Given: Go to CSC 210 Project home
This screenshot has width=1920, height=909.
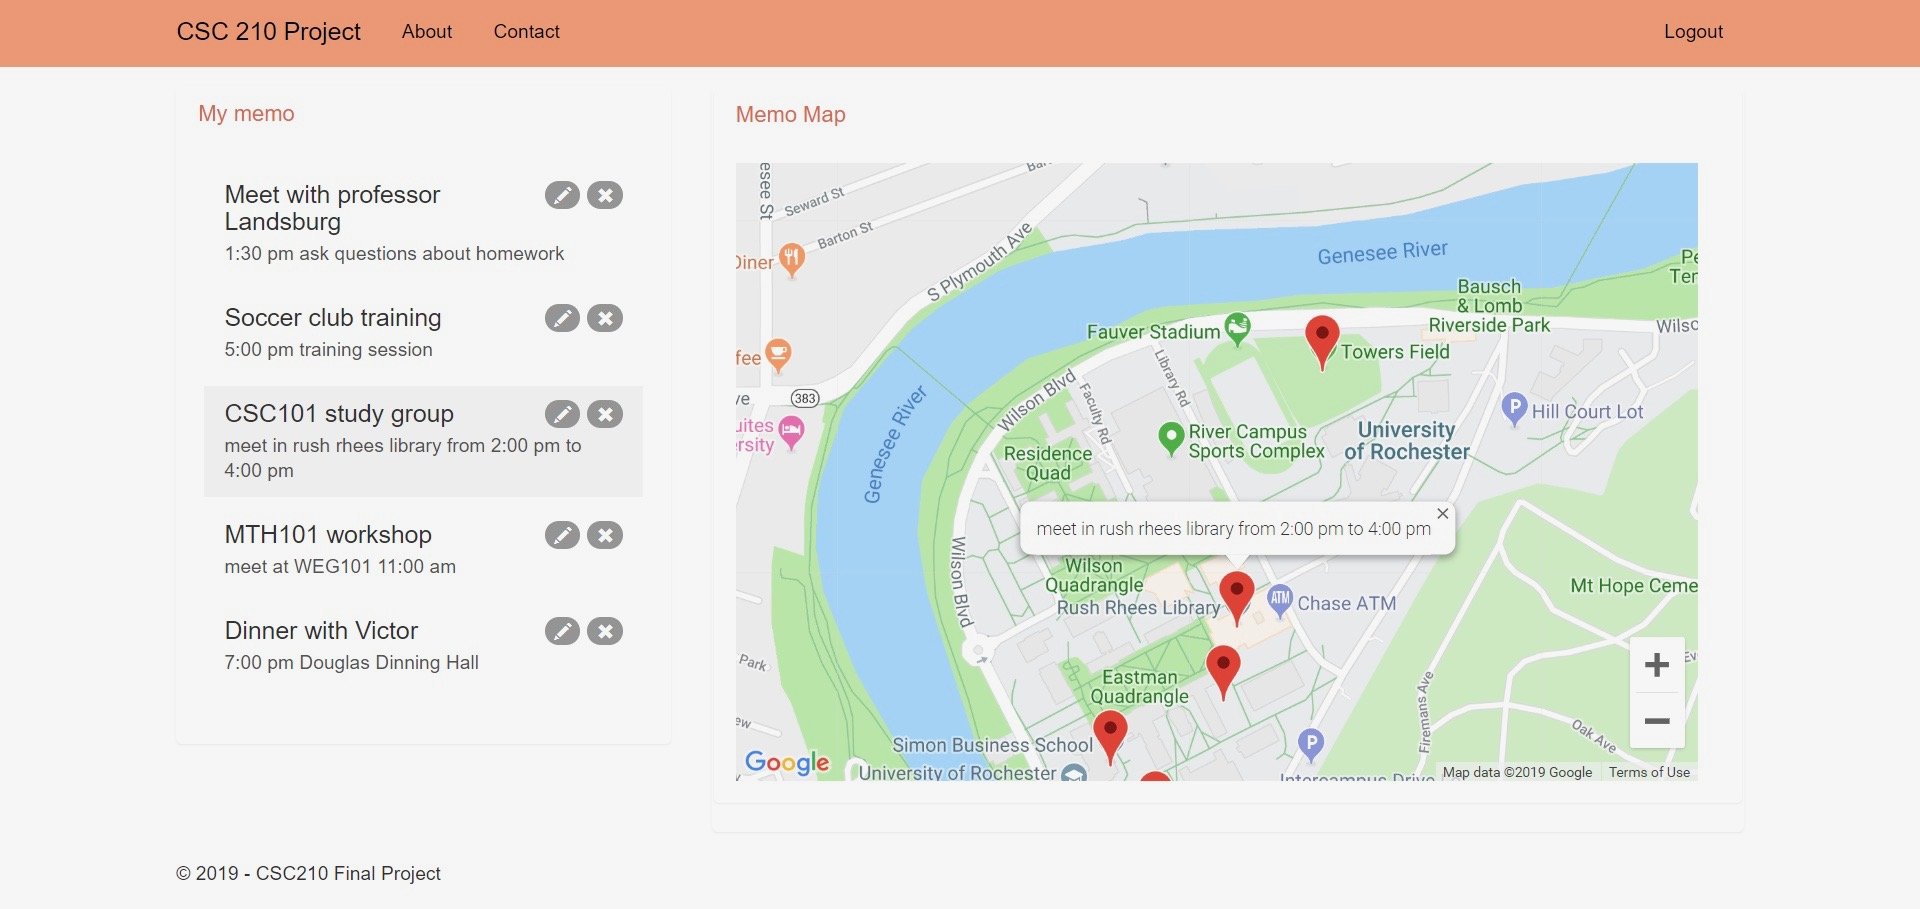Looking at the screenshot, I should coord(268,32).
